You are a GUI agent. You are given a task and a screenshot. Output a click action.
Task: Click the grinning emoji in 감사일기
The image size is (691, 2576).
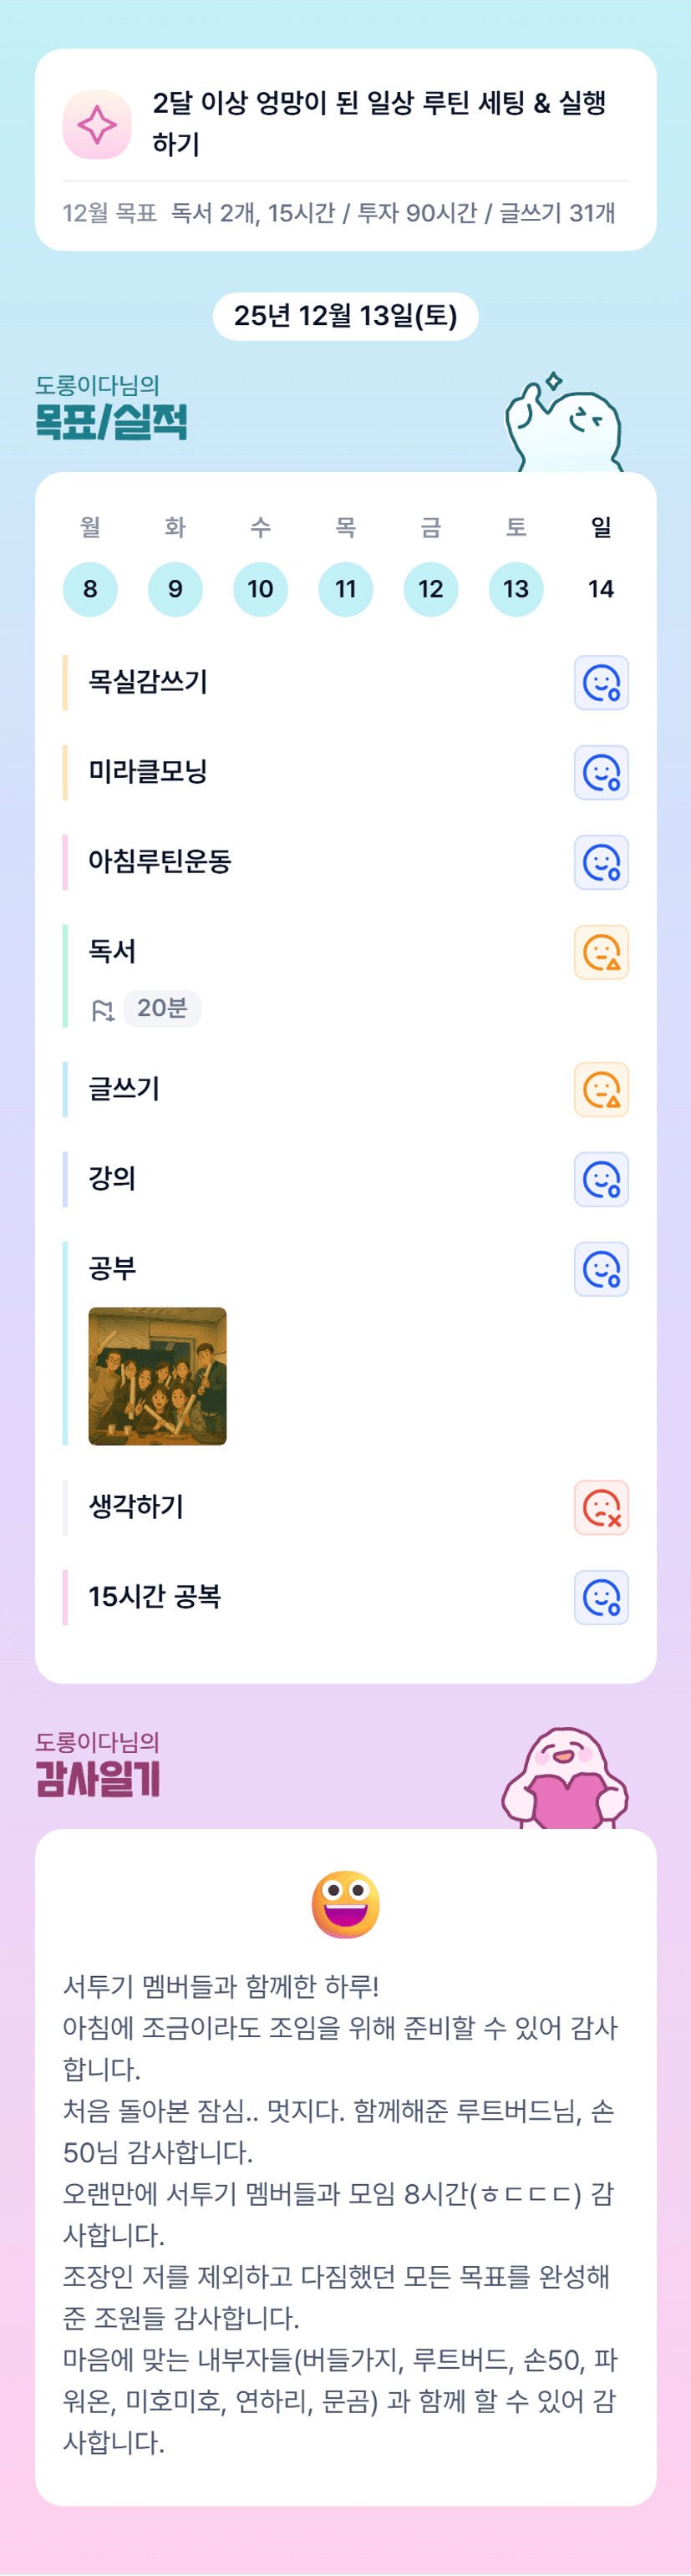pos(346,1904)
